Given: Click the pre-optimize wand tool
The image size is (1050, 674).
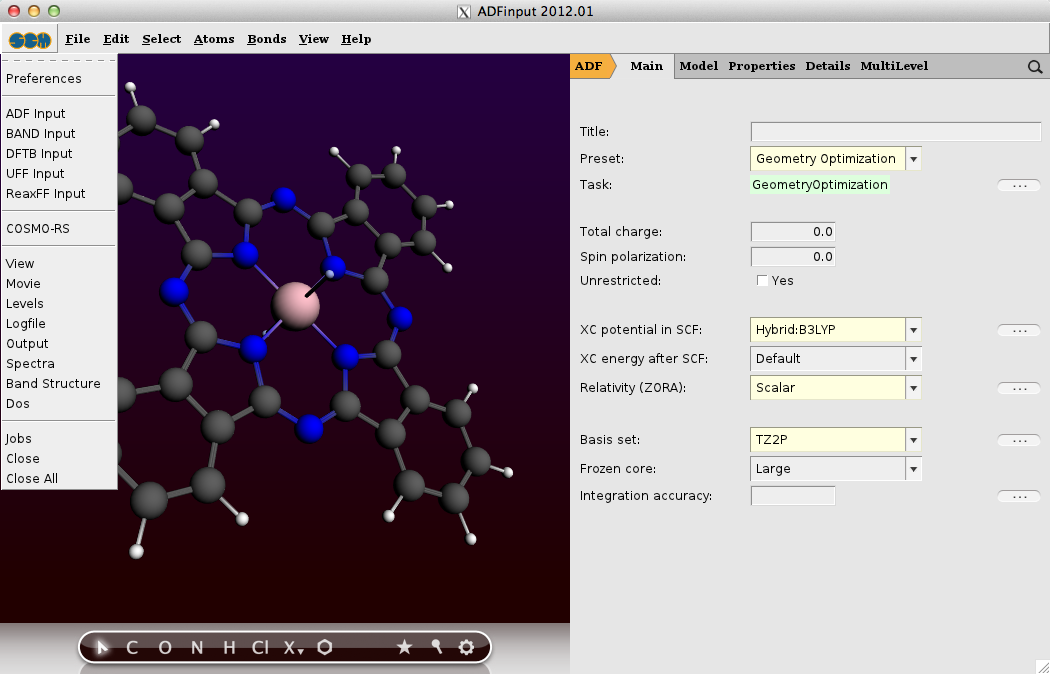Looking at the screenshot, I should 437,647.
